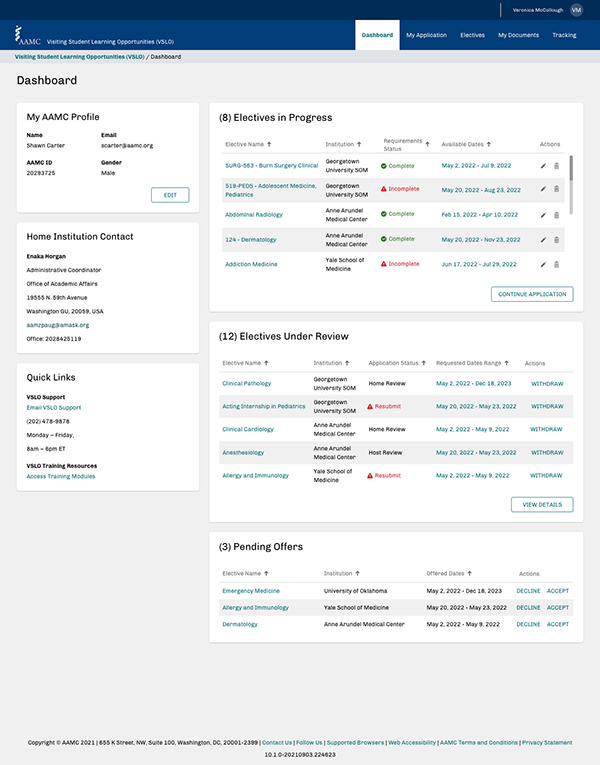Sort Electives Under Review by Elective Name
The height and width of the screenshot is (765, 600).
tap(266, 363)
